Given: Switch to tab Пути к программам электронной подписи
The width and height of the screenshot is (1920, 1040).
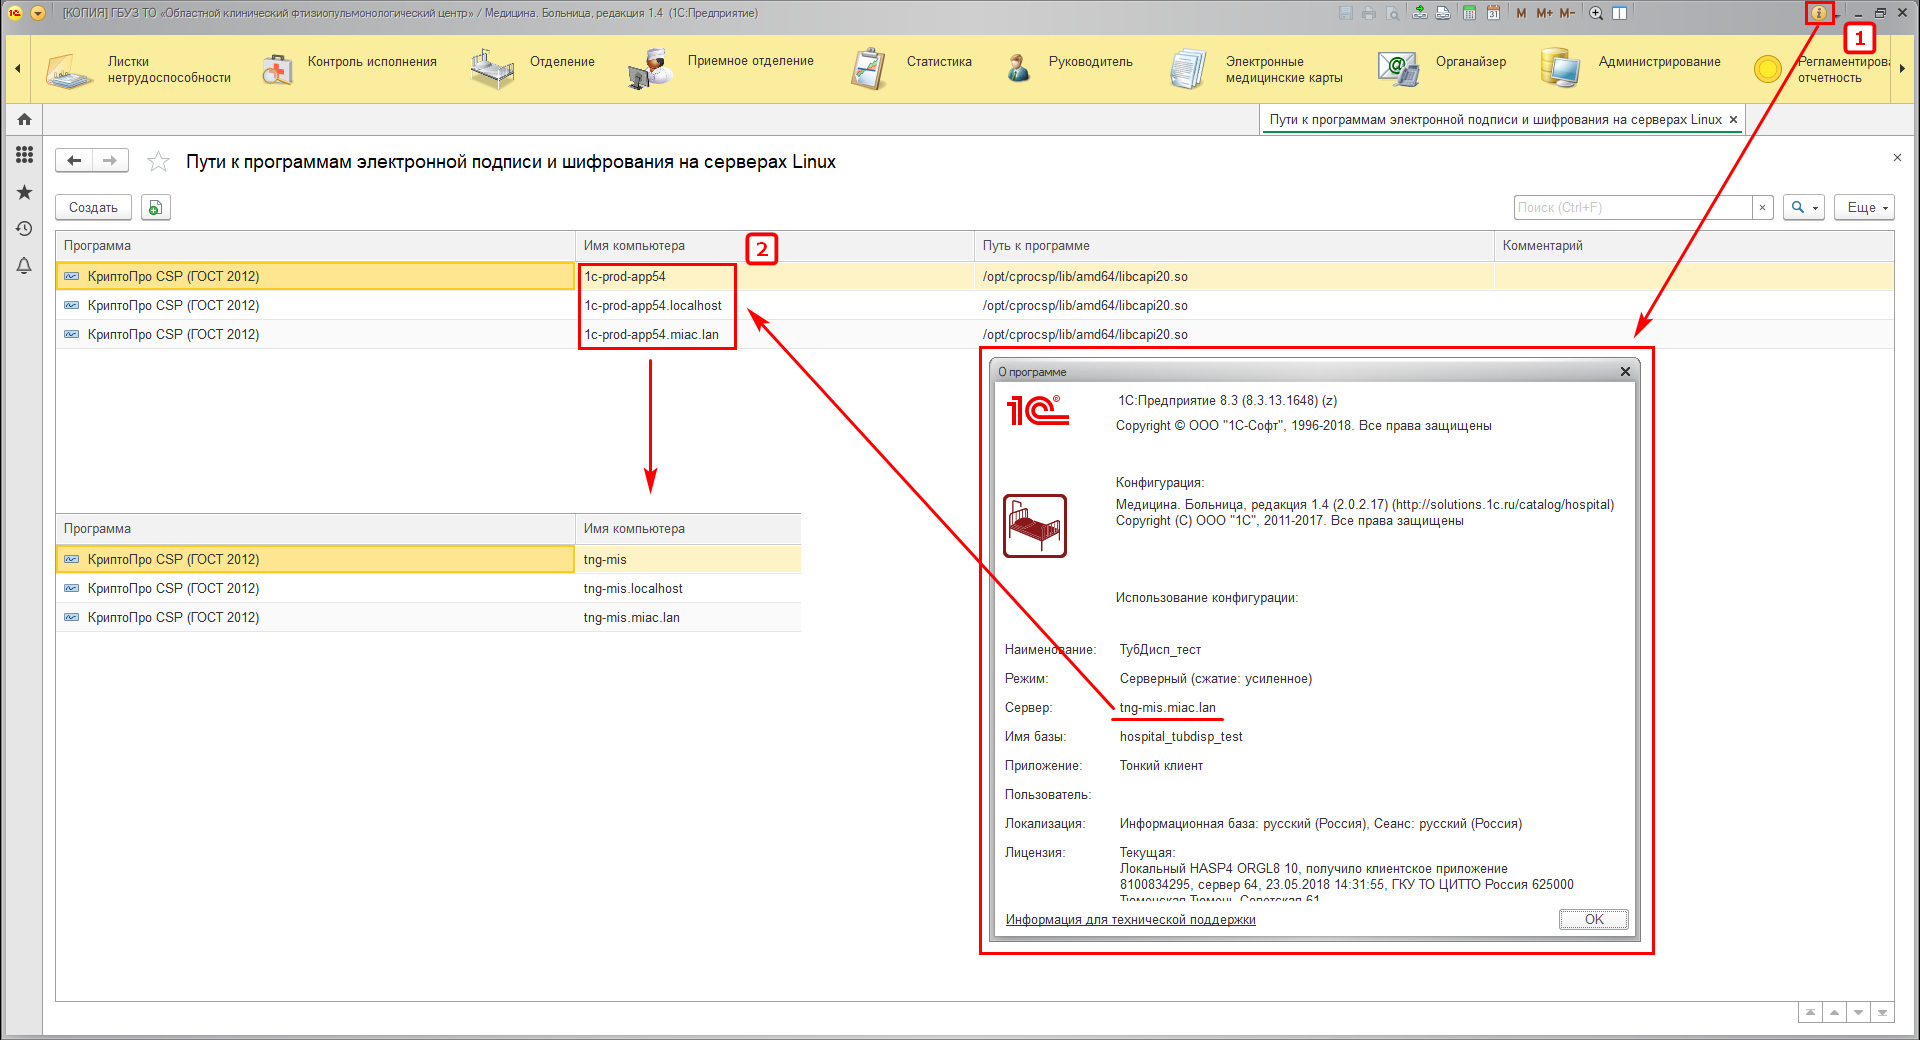Looking at the screenshot, I should coord(1495,120).
